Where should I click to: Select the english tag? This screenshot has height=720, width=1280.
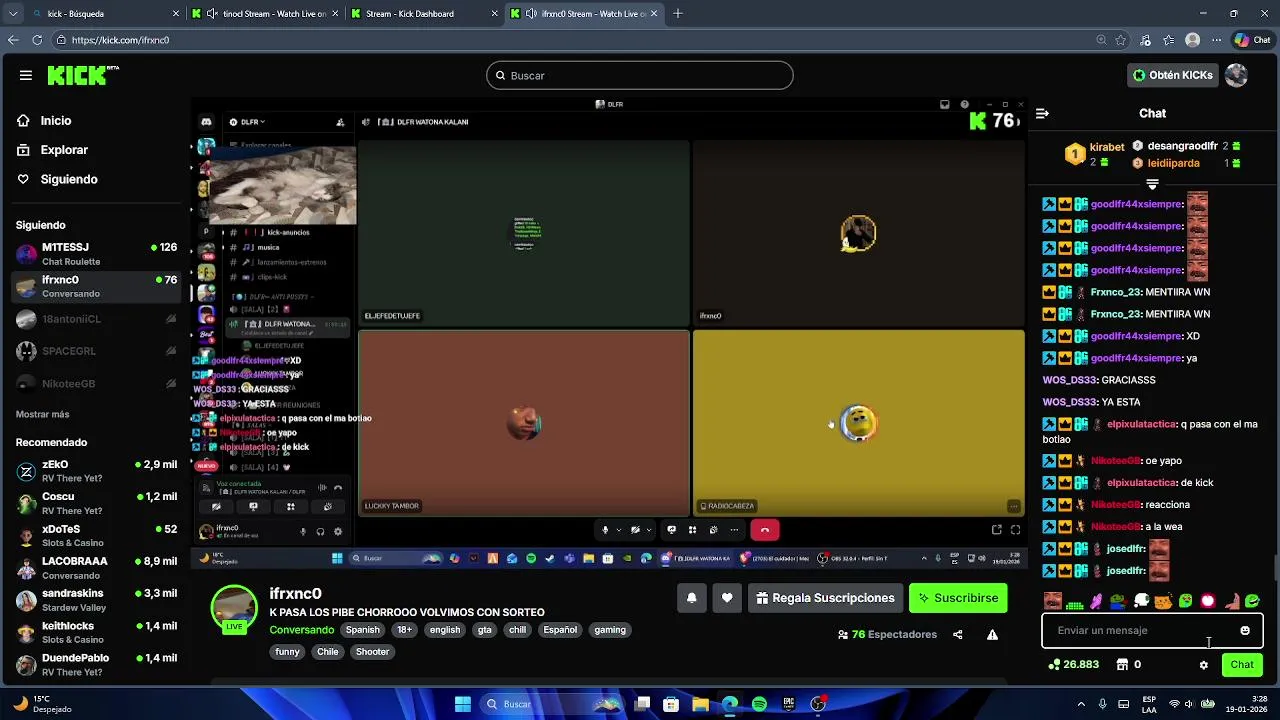click(x=444, y=630)
